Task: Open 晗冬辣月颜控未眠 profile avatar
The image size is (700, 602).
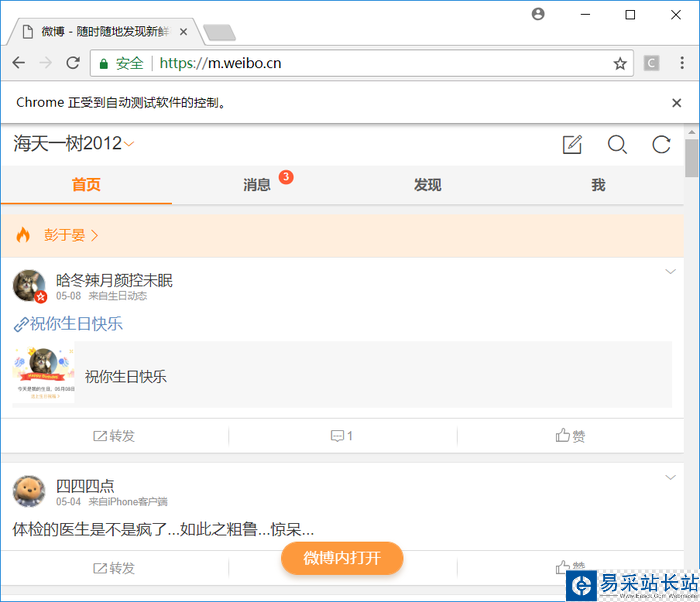Action: (29, 286)
